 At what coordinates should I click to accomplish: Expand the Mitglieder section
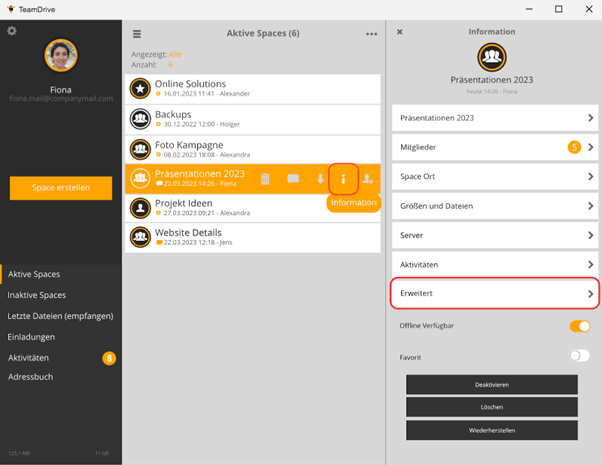494,147
